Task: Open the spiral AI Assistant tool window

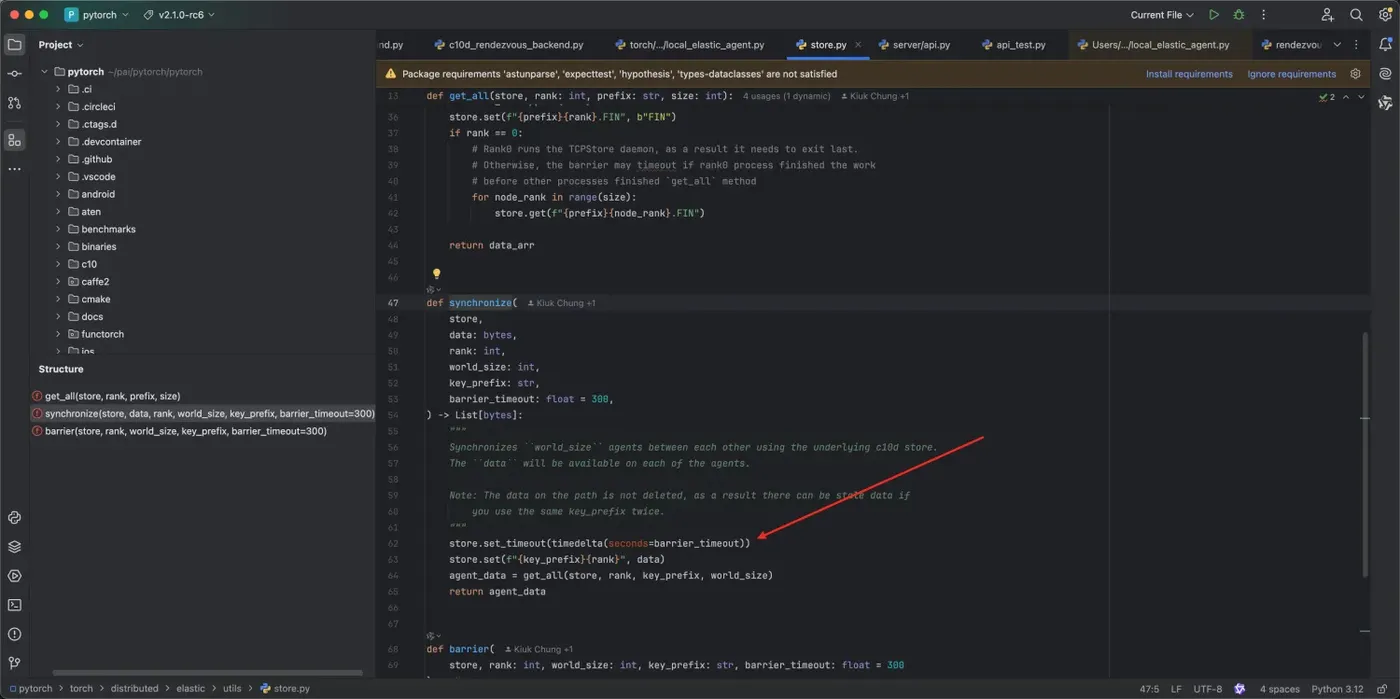Action: pos(1385,74)
